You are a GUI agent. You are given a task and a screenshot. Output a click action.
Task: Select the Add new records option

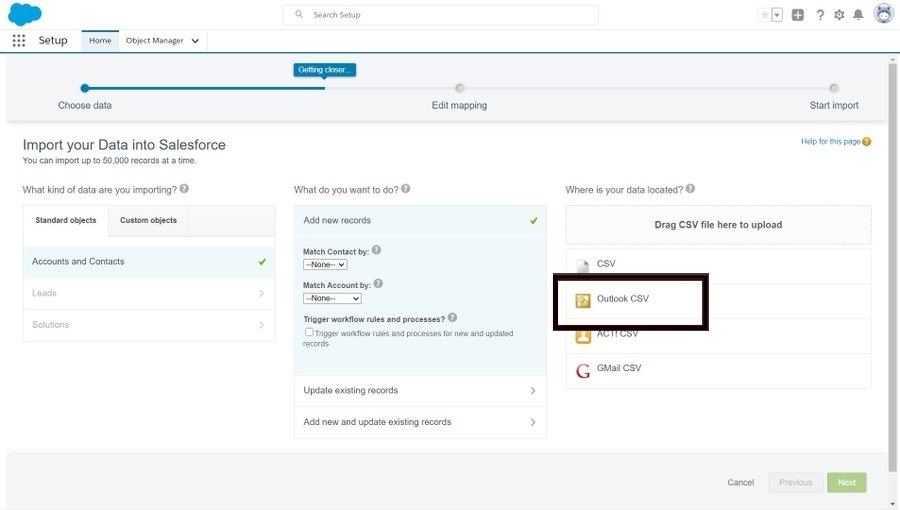(x=420, y=220)
